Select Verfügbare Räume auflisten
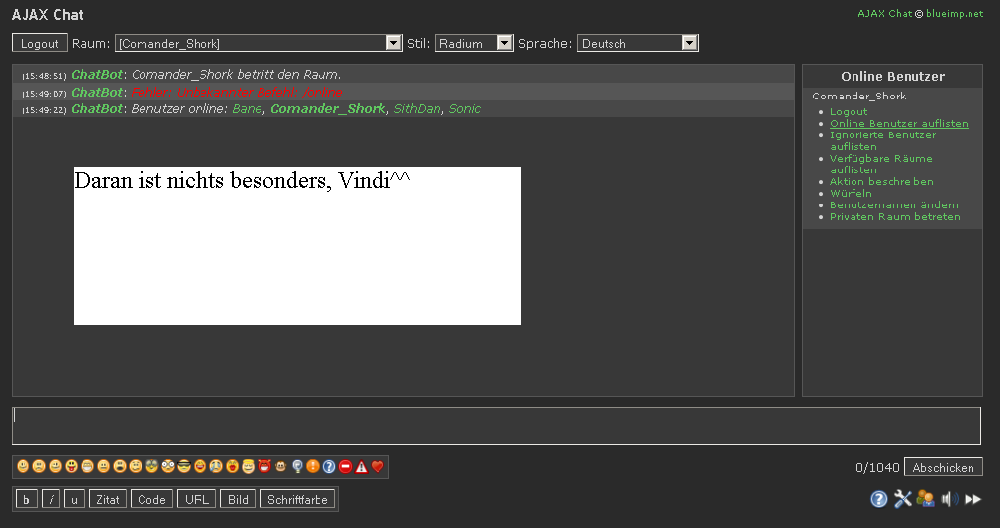The image size is (1000, 528). pos(881,164)
